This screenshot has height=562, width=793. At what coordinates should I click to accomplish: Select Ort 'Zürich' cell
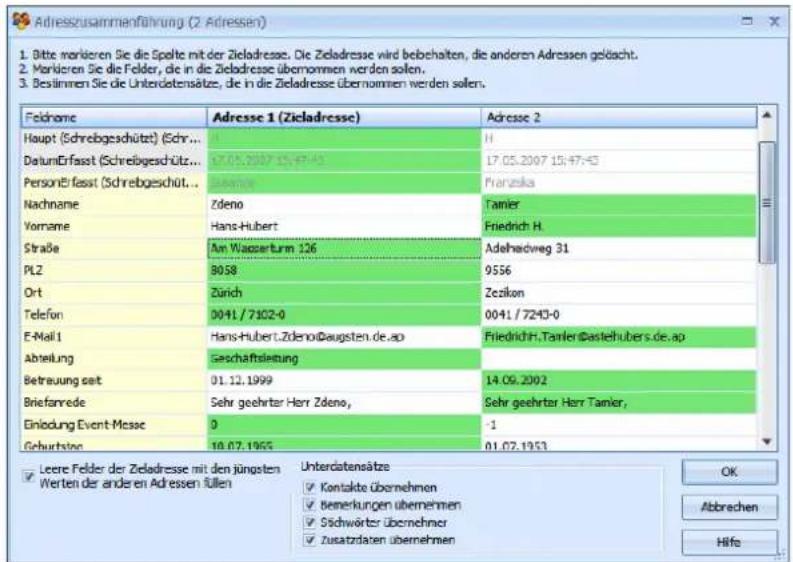344,292
